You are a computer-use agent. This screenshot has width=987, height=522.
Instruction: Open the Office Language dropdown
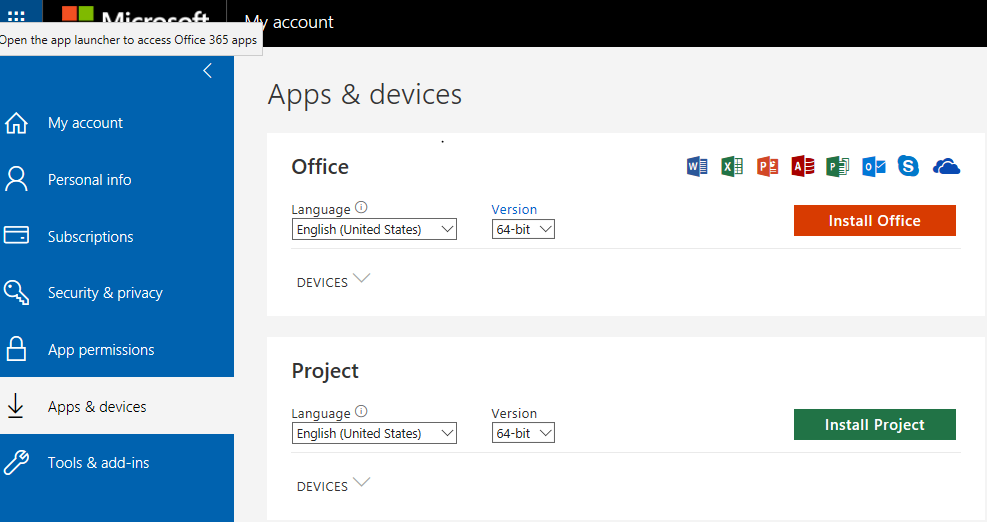click(x=375, y=229)
